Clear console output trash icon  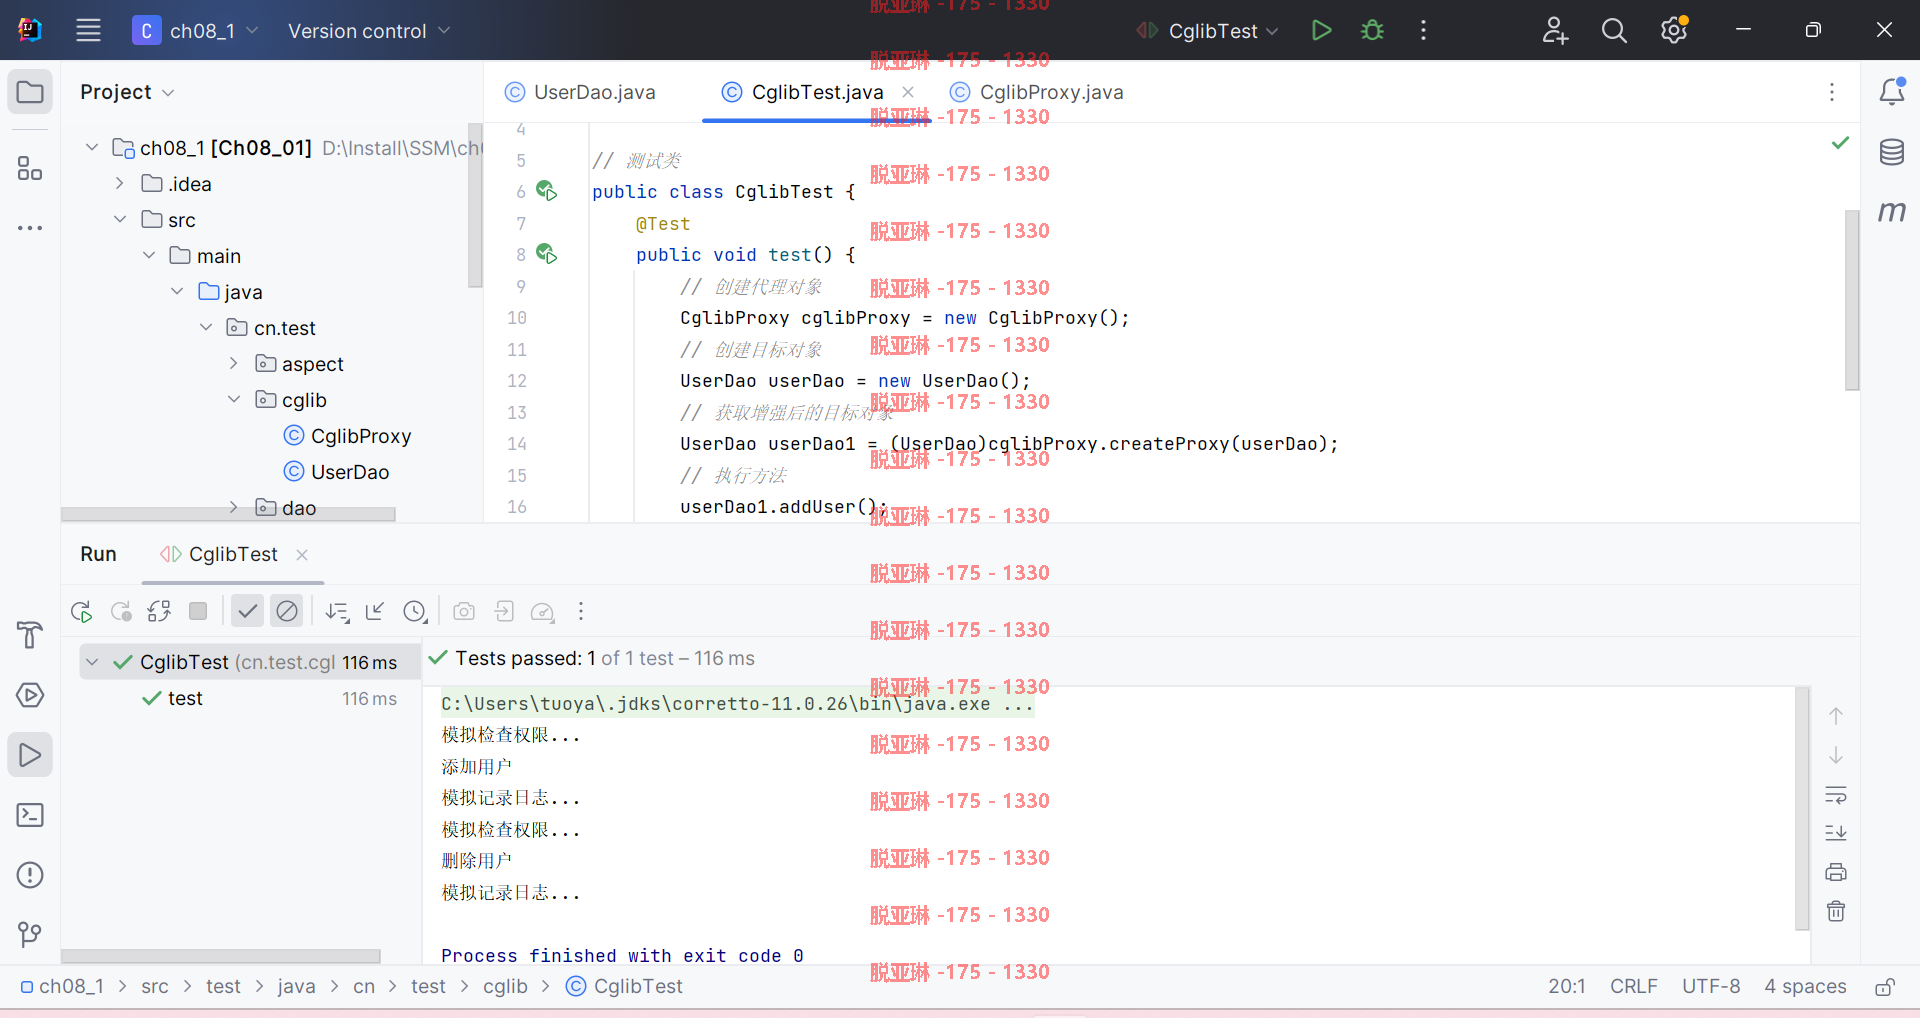(x=1836, y=911)
